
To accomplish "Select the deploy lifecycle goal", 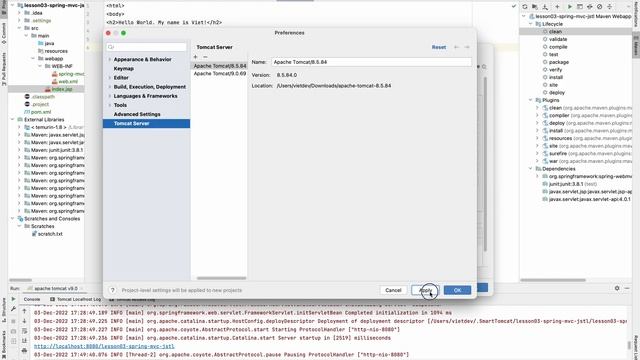I will (557, 93).
